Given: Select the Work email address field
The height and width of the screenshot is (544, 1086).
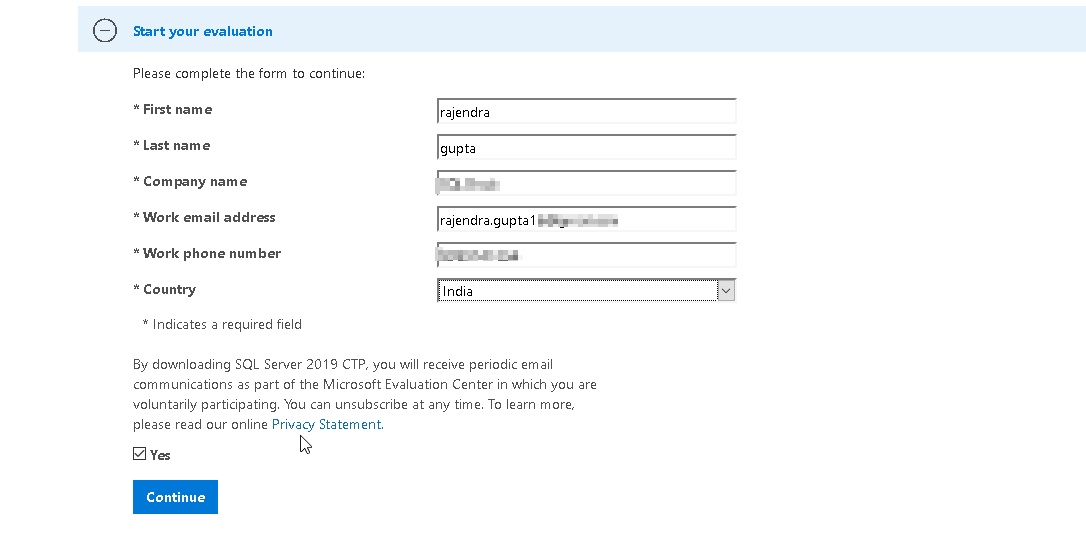Looking at the screenshot, I should point(586,220).
